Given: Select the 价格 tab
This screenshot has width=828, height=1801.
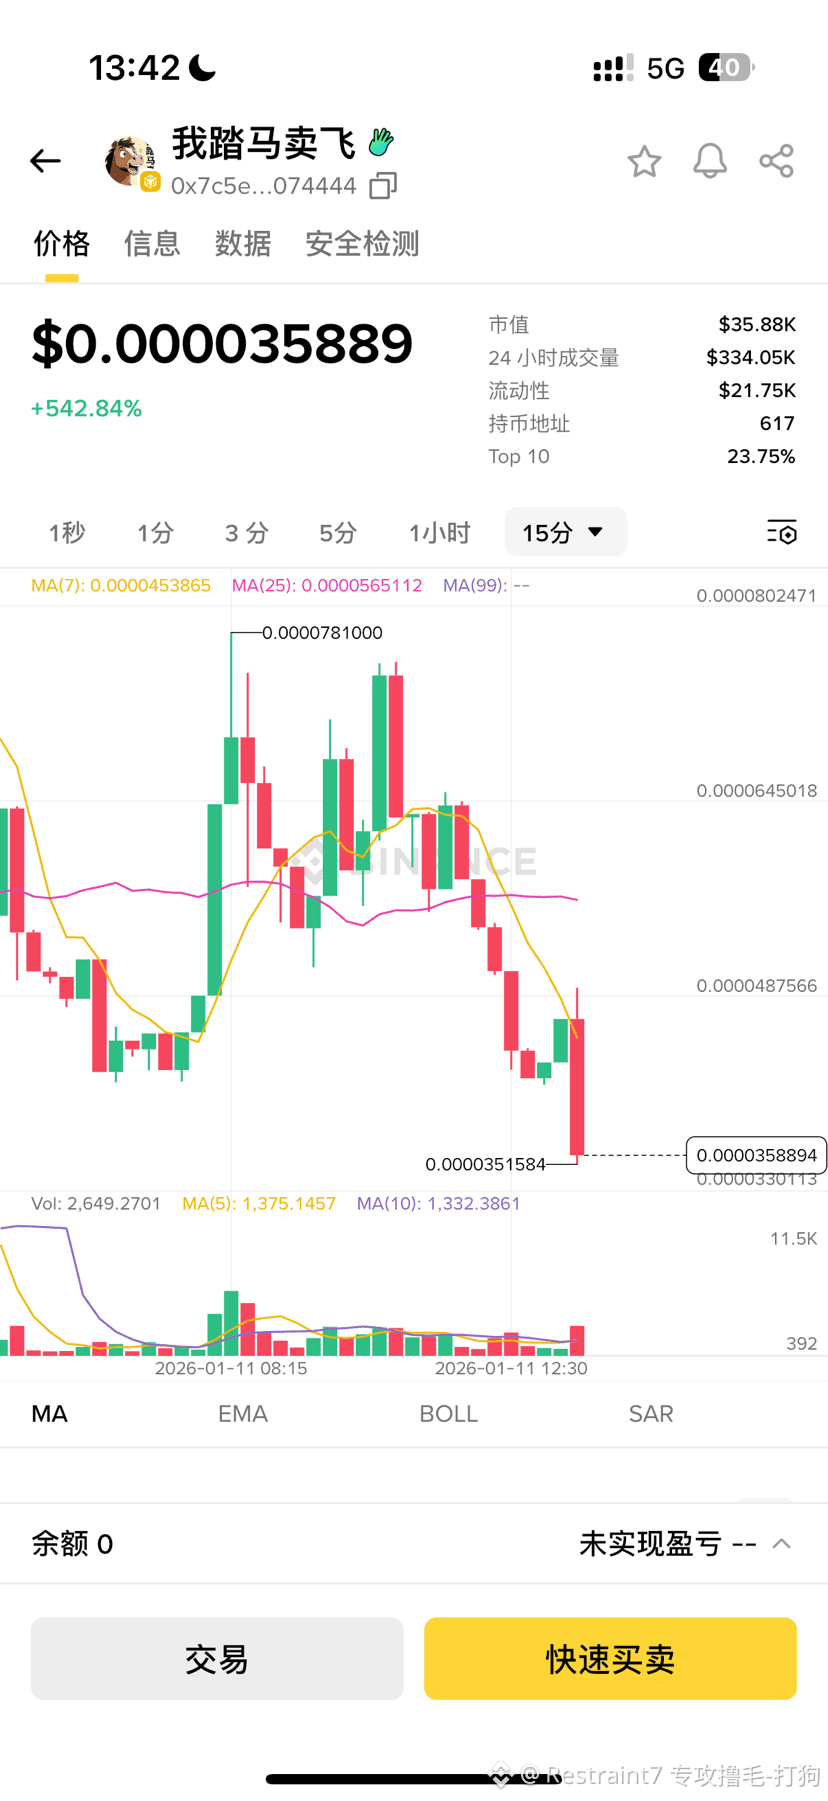Looking at the screenshot, I should coord(62,244).
